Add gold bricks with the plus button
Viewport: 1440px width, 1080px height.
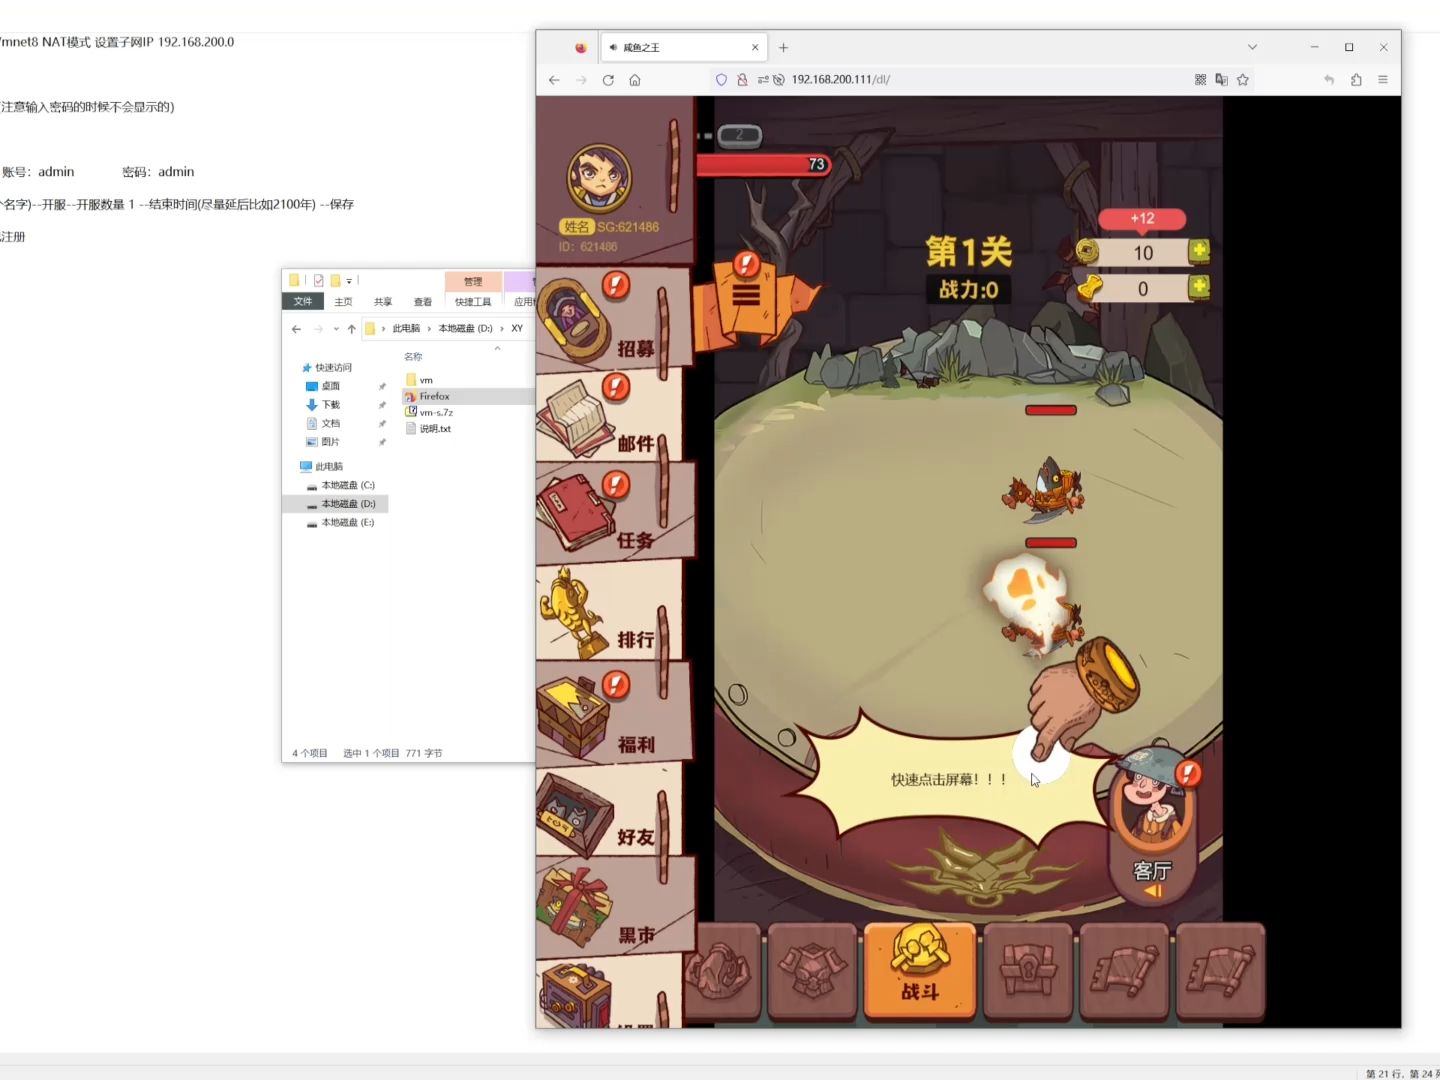click(x=1199, y=288)
